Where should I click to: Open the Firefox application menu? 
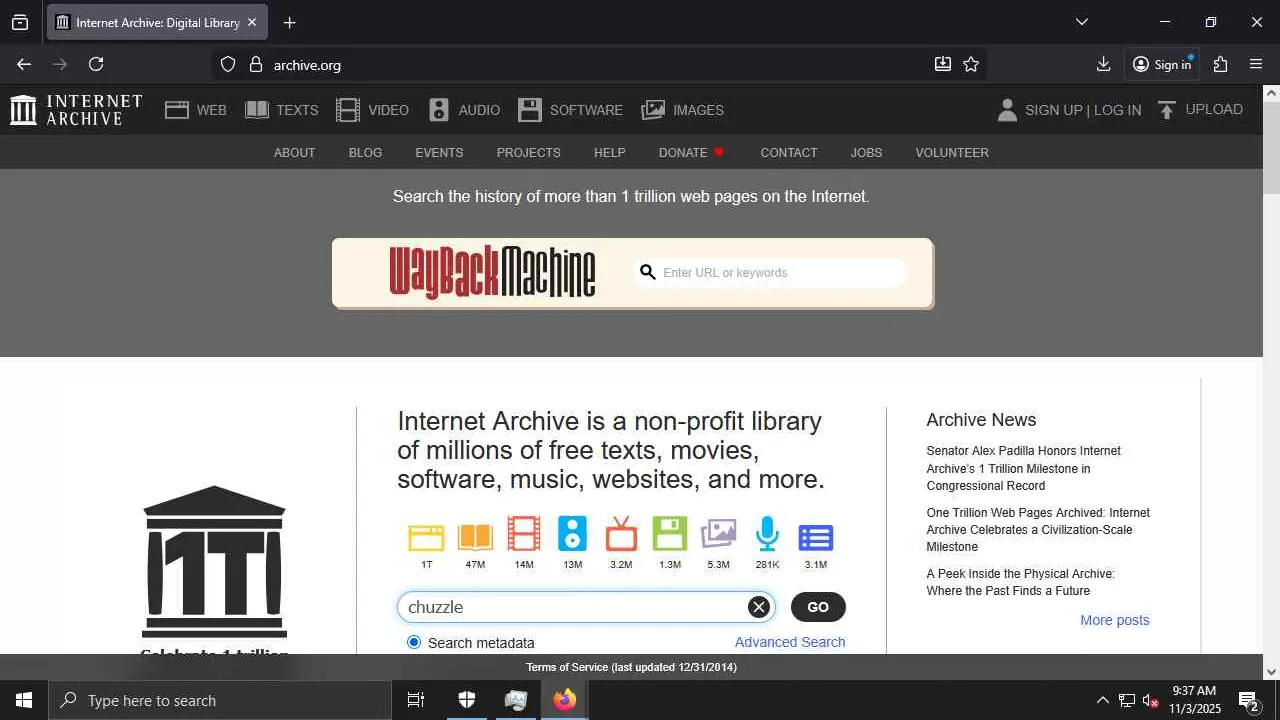[x=1256, y=64]
